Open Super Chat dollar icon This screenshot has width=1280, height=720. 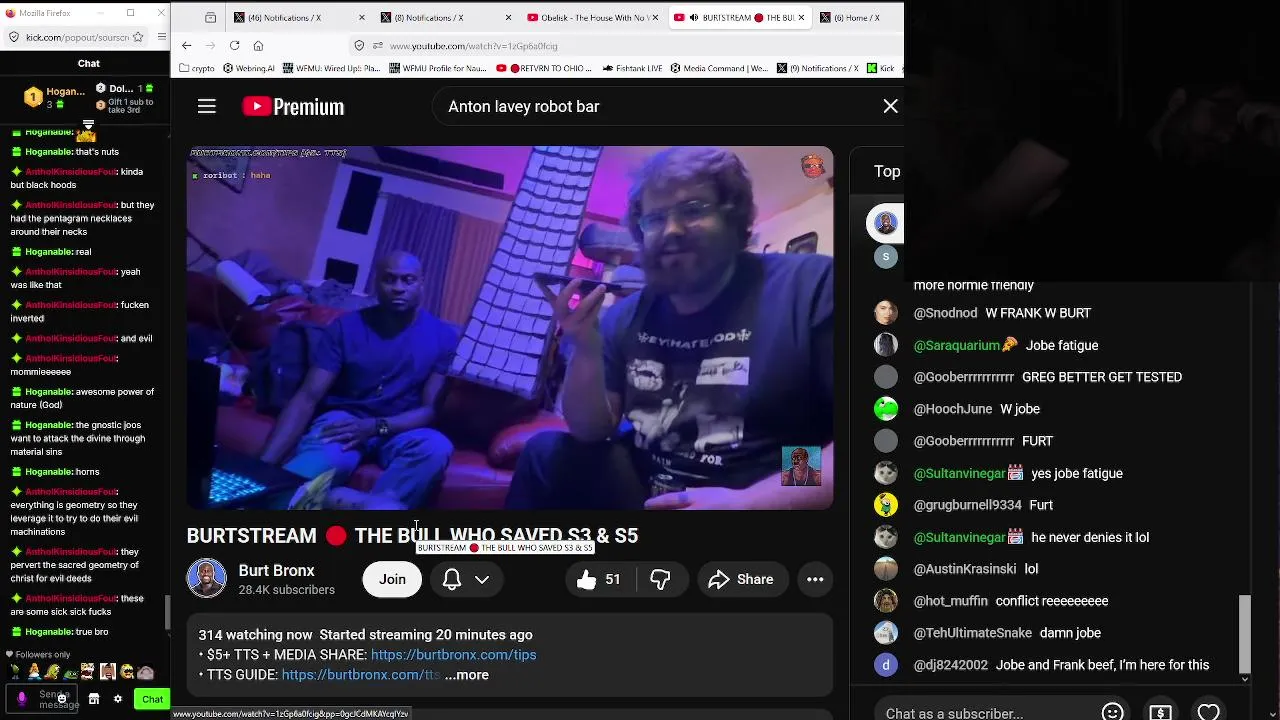(1160, 712)
